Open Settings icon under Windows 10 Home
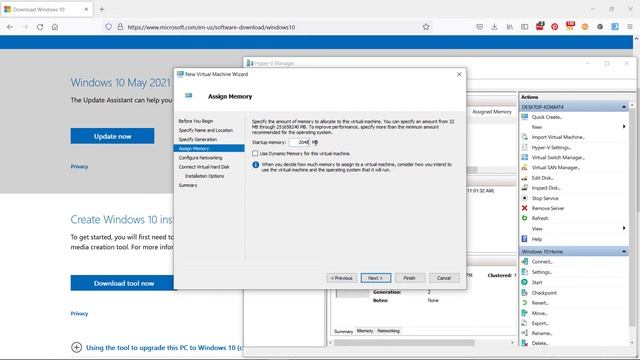The width and height of the screenshot is (640, 360). click(x=524, y=272)
